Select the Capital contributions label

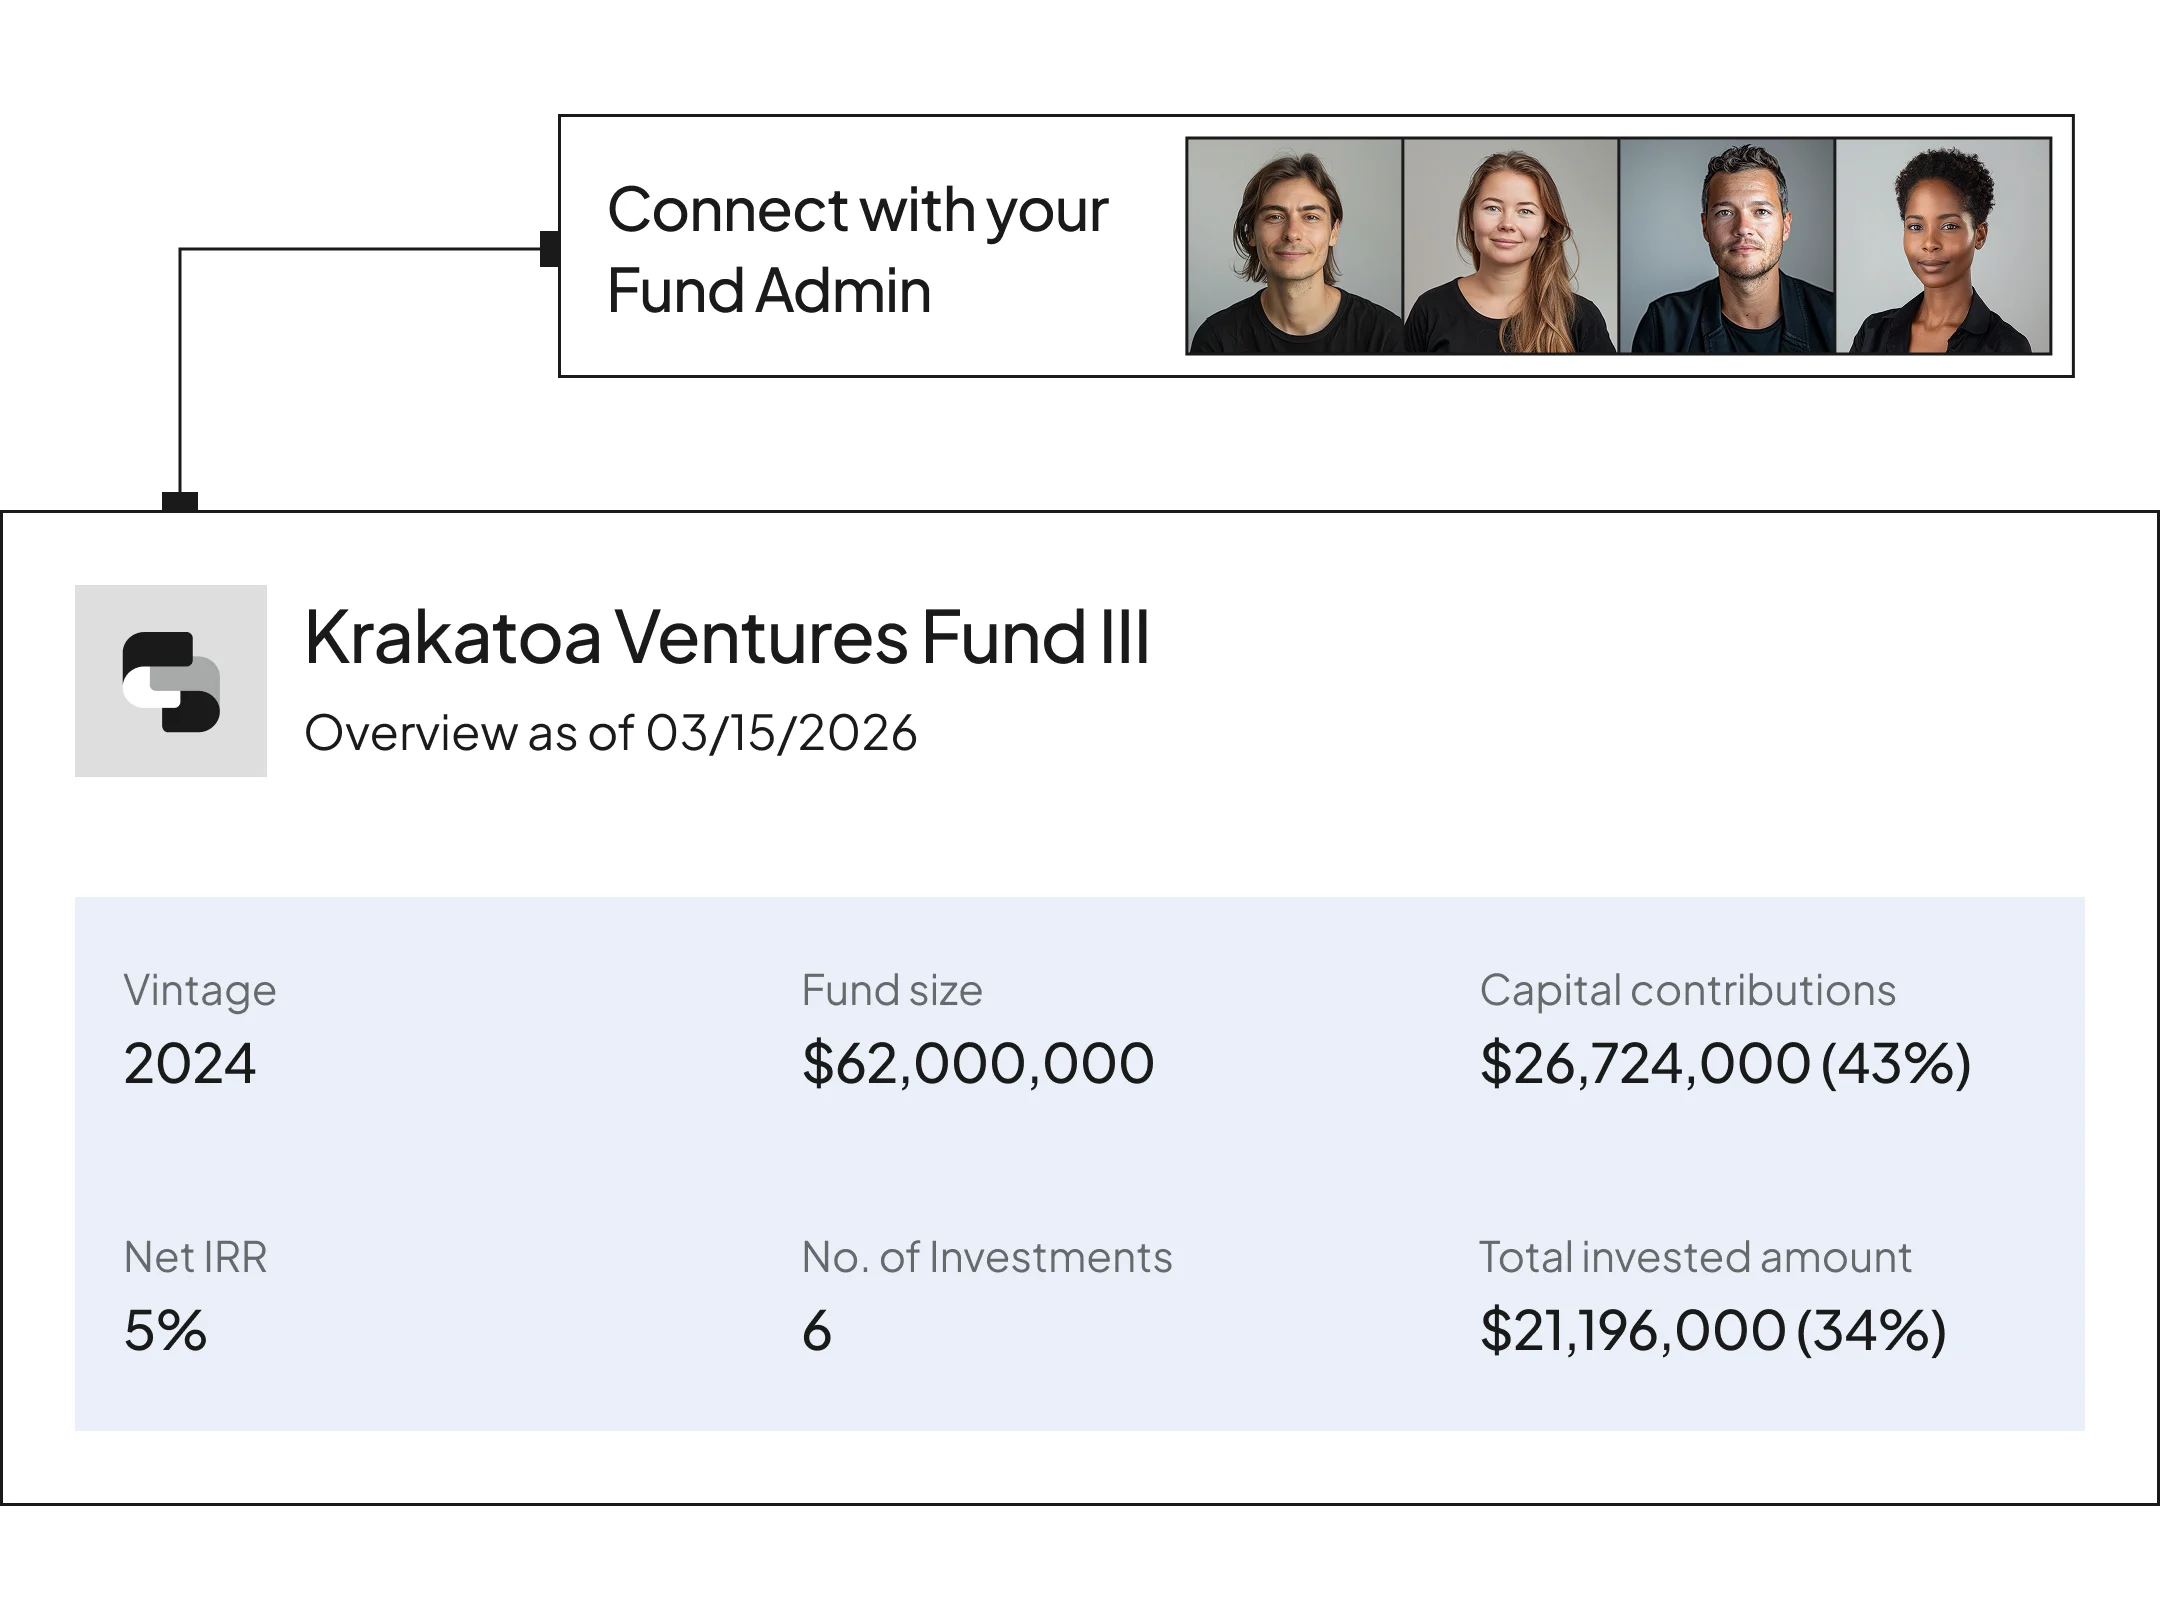point(1688,990)
